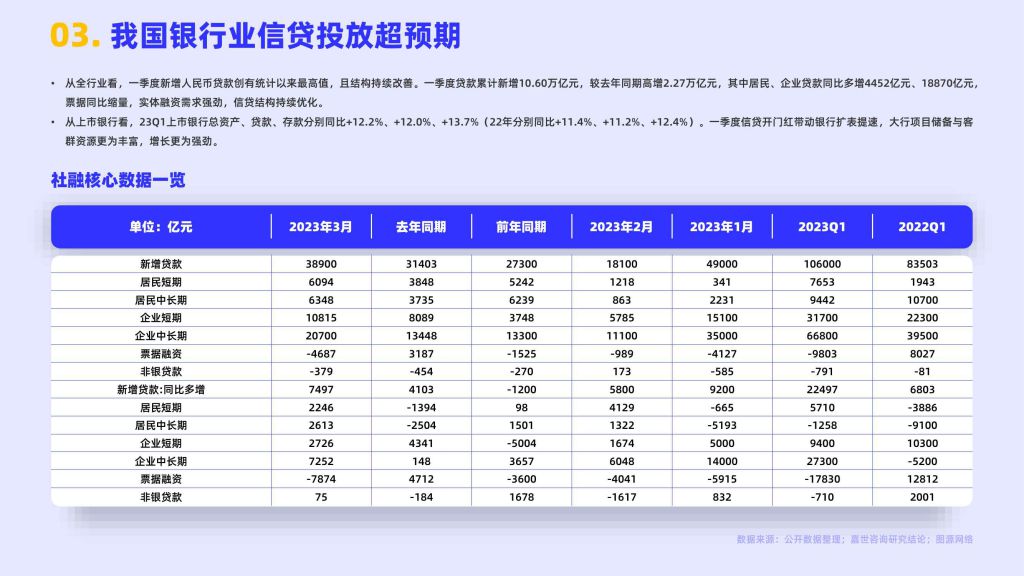Click the cell value 39500
This screenshot has width=1024, height=576.
click(x=922, y=336)
